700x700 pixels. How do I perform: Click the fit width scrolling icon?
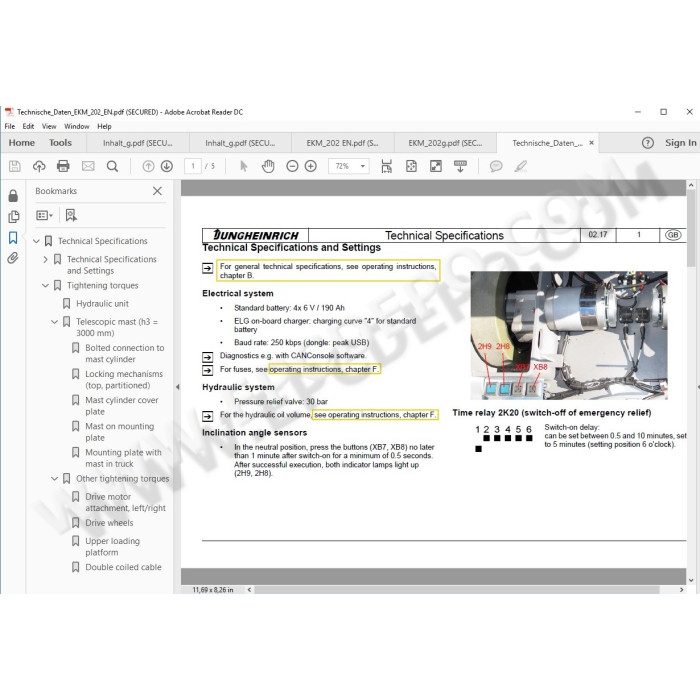coord(387,167)
